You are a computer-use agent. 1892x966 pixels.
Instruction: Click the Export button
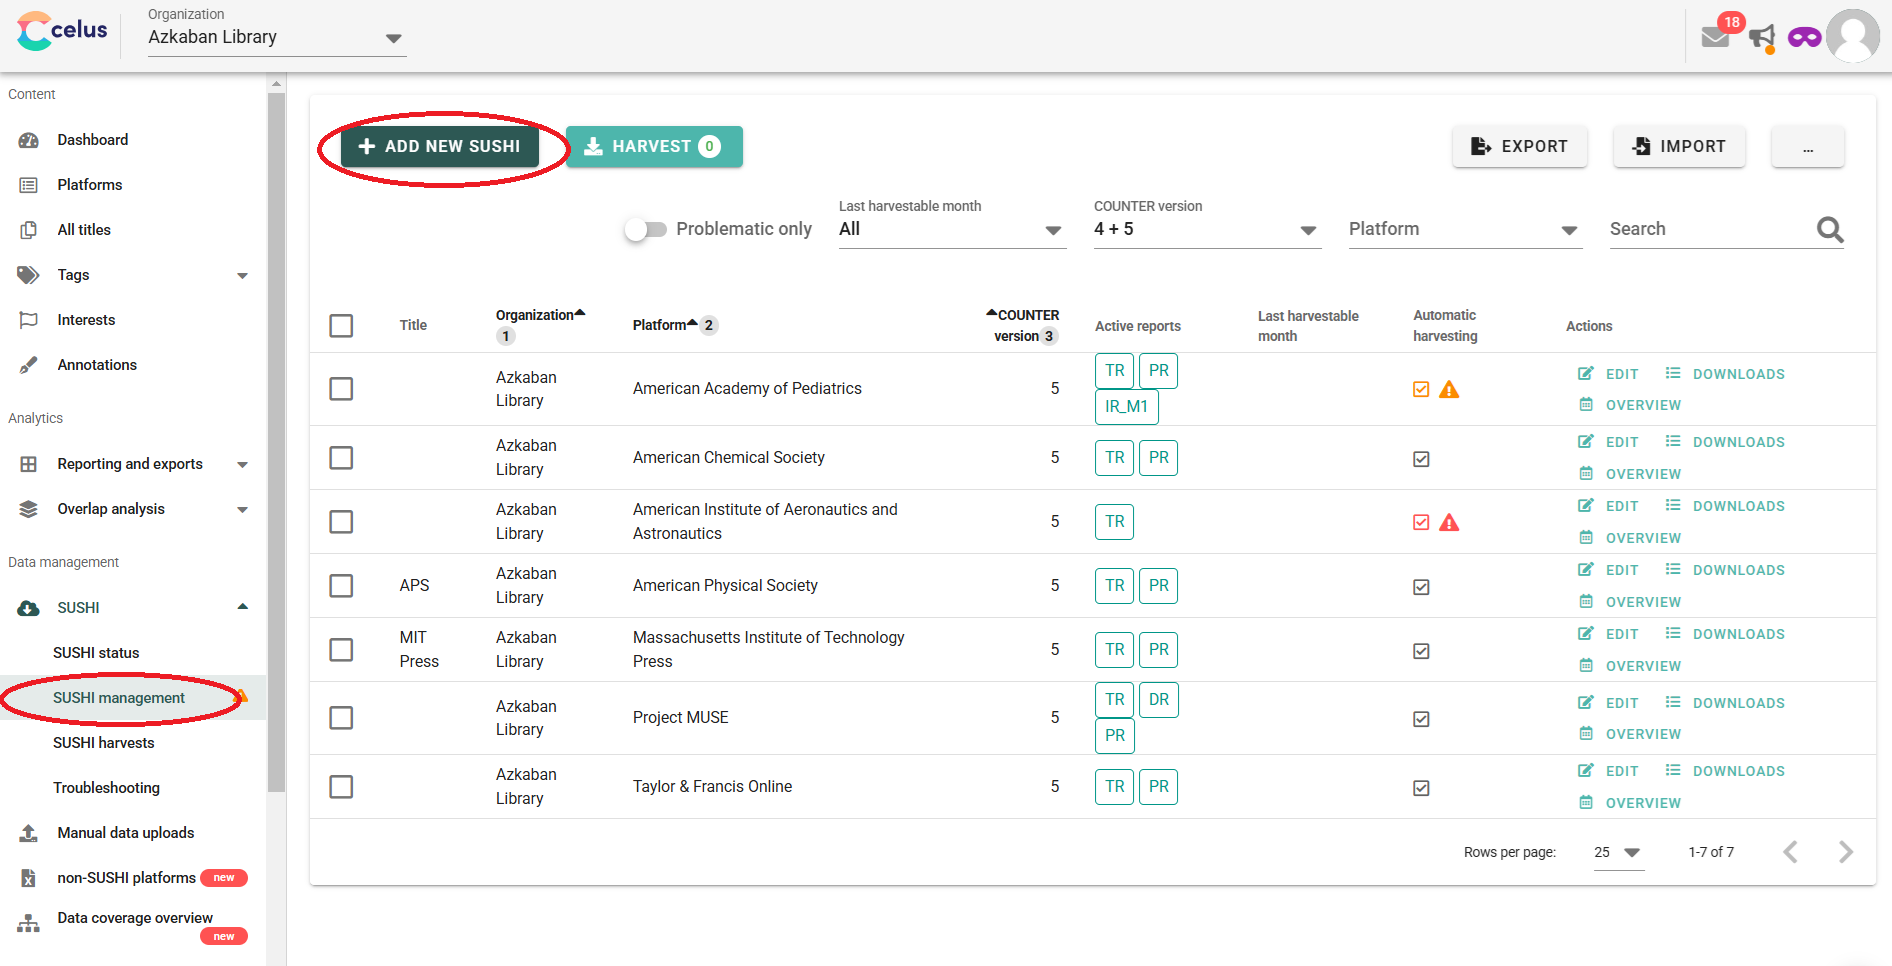pos(1520,147)
